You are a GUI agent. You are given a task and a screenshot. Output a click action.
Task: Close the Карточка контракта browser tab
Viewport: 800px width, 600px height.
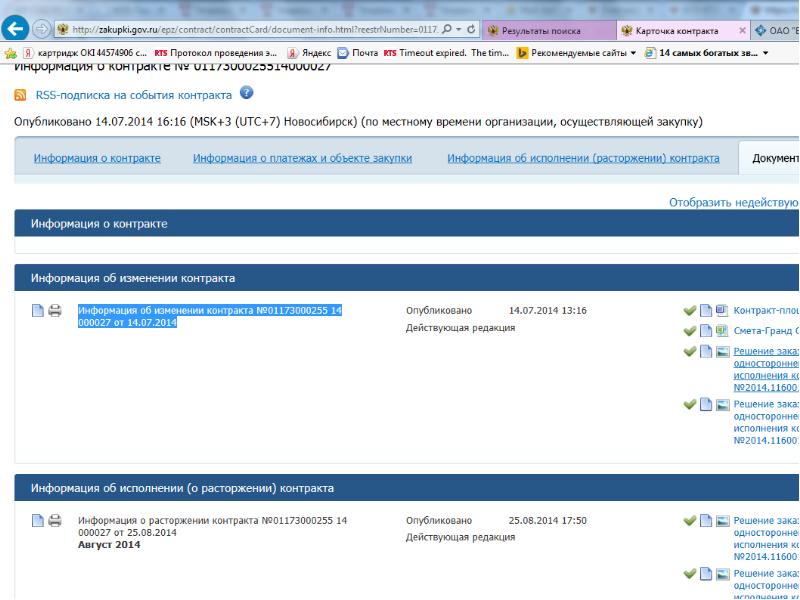[742, 30]
